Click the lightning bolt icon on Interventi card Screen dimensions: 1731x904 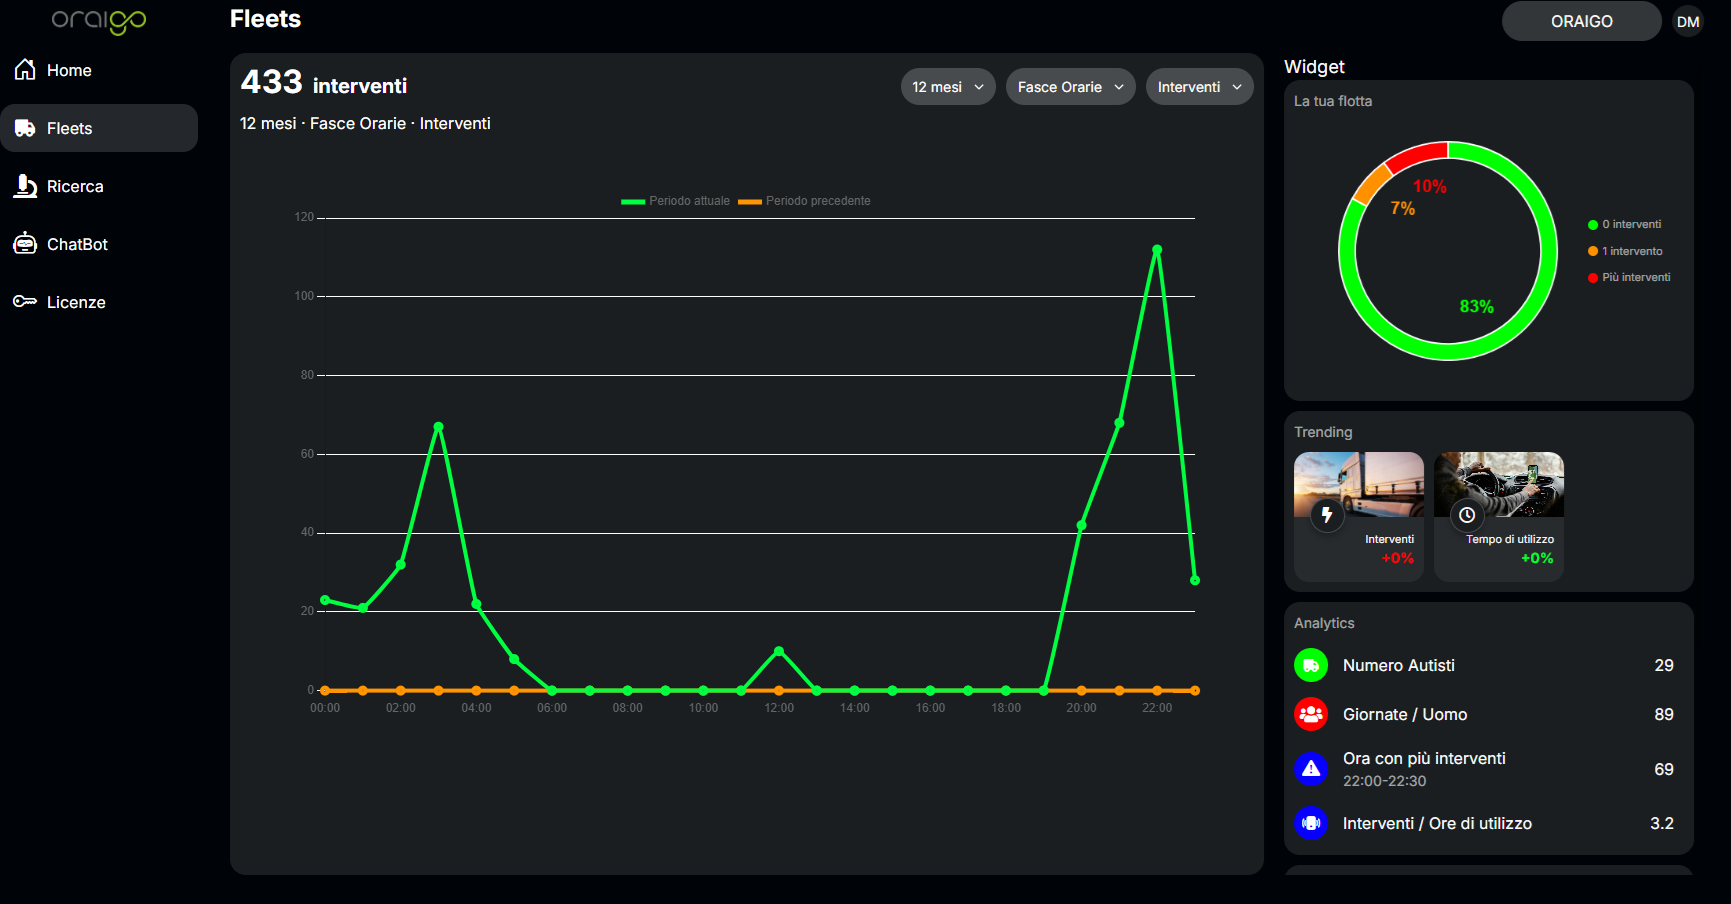coord(1327,515)
